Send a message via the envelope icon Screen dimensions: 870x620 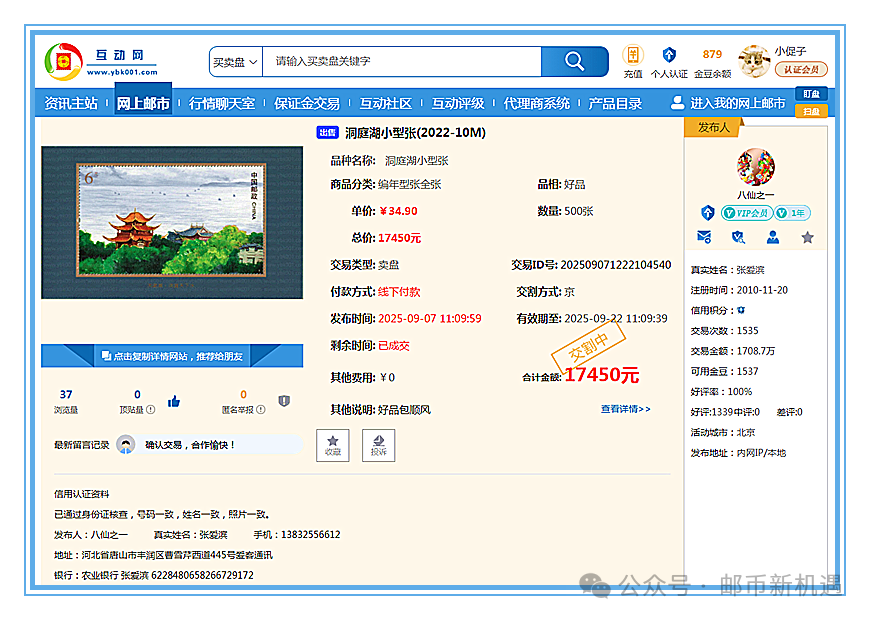(x=704, y=238)
